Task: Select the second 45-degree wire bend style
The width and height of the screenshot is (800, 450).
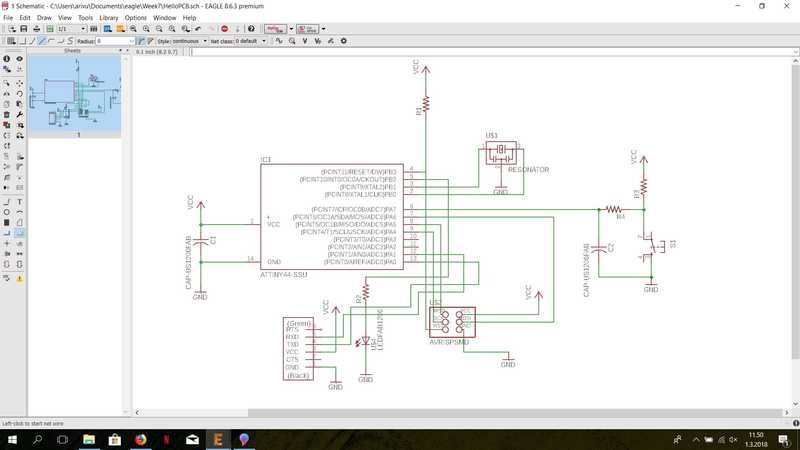Action: 33,41
